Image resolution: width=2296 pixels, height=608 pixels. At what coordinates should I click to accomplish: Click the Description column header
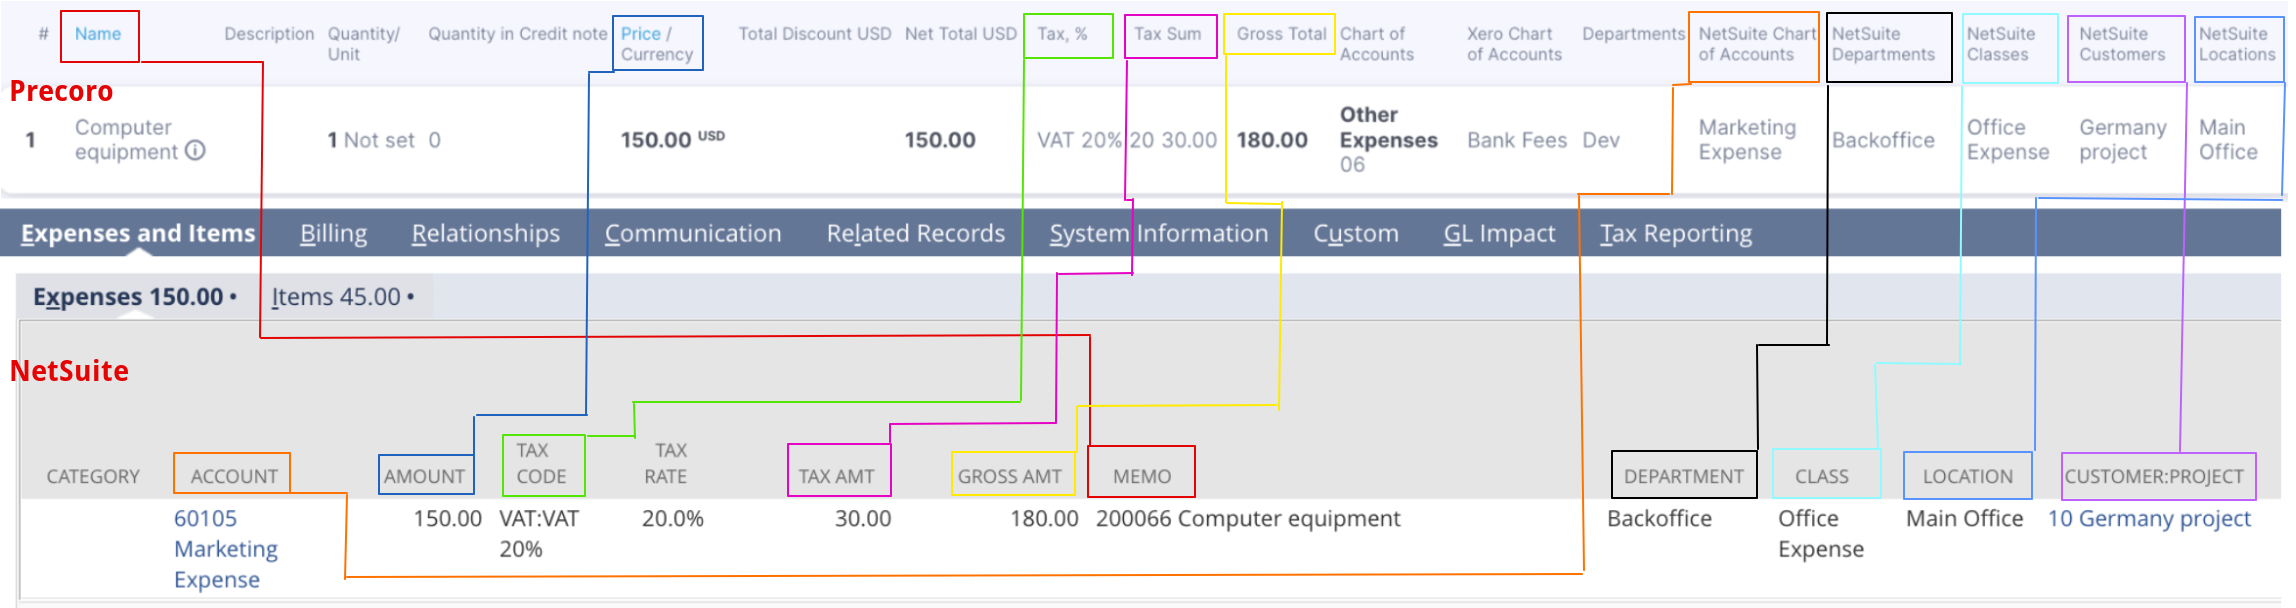tap(269, 34)
